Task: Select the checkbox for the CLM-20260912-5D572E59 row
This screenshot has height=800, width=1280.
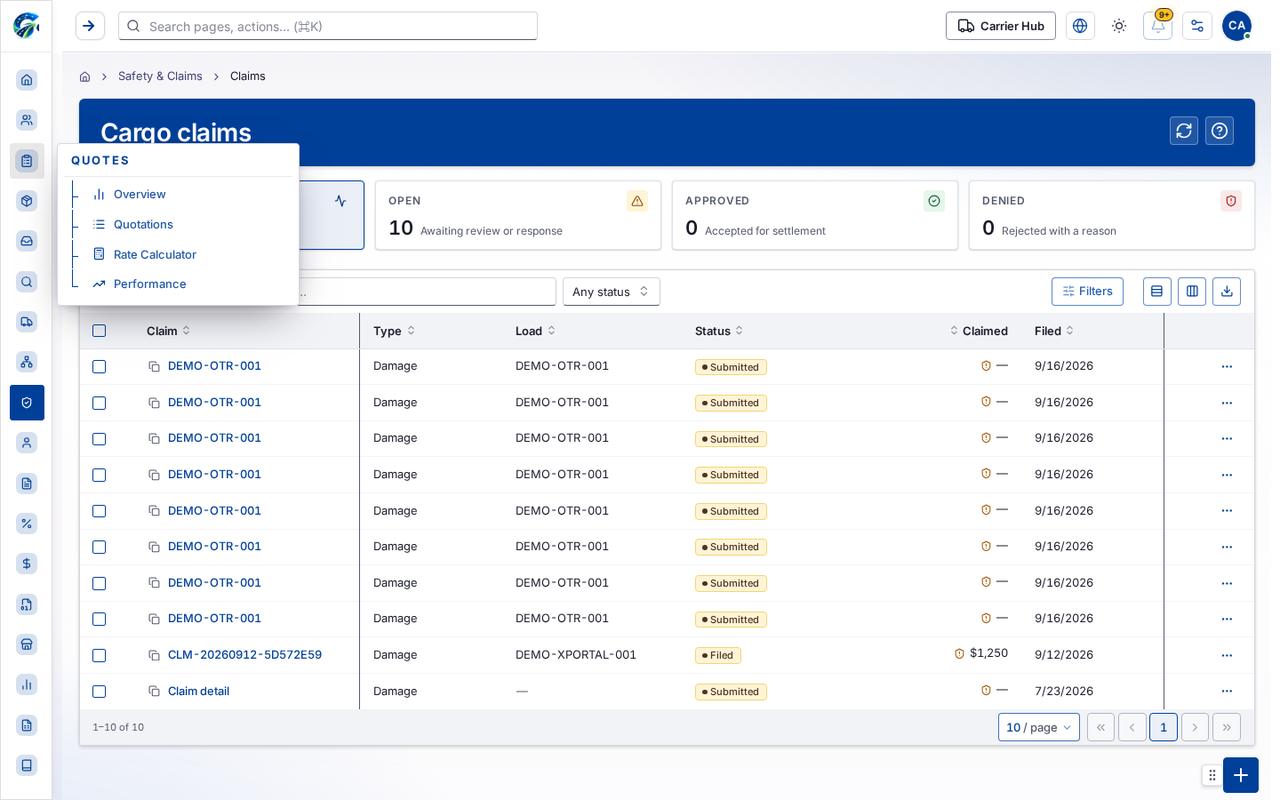Action: click(x=99, y=655)
